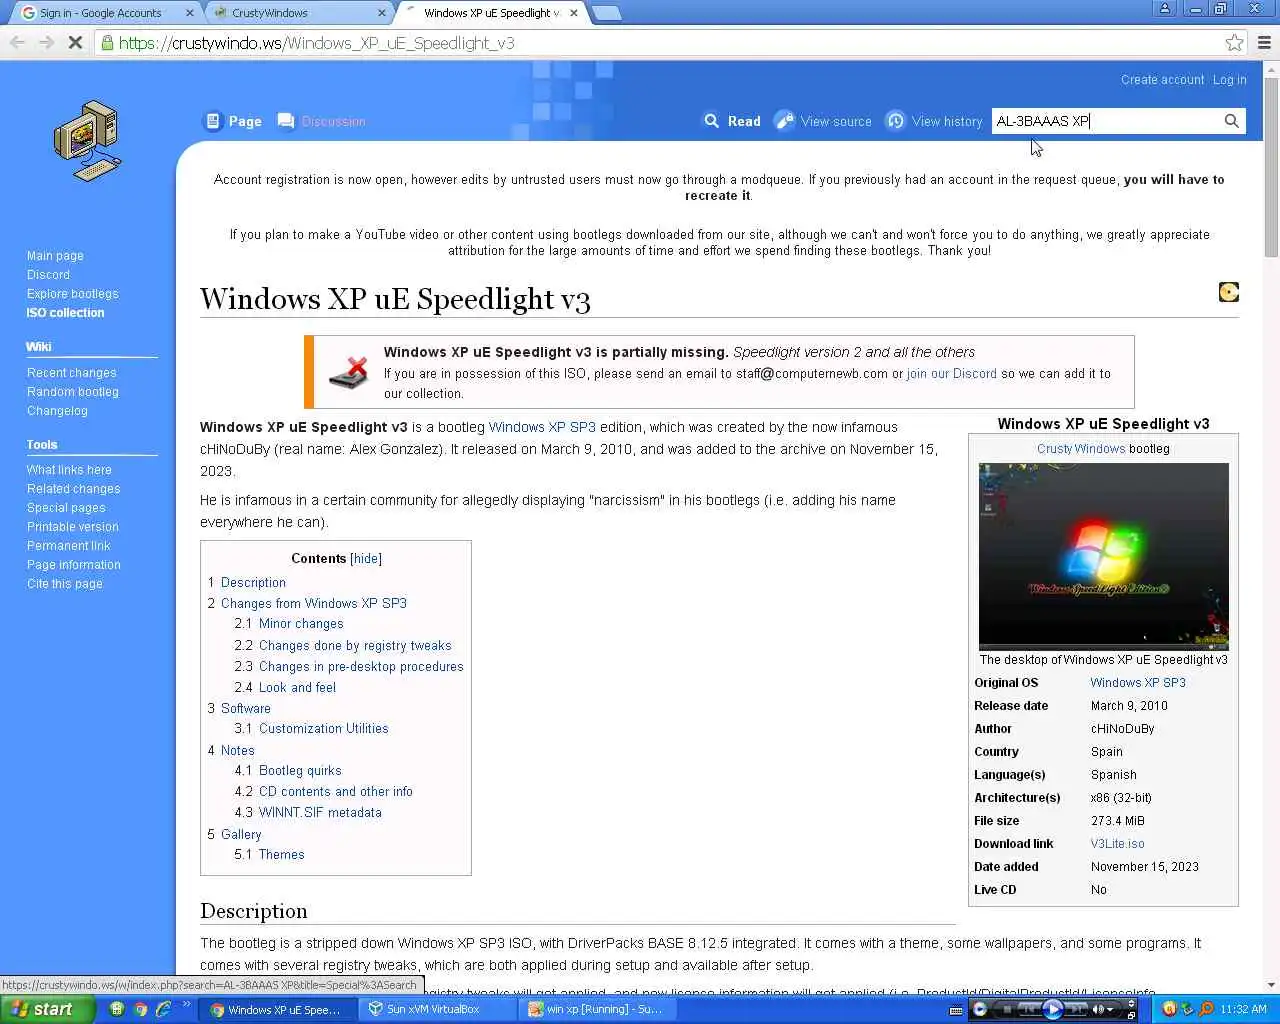The image size is (1280, 1024).
Task: Open the Discussion tab
Action: click(x=321, y=121)
